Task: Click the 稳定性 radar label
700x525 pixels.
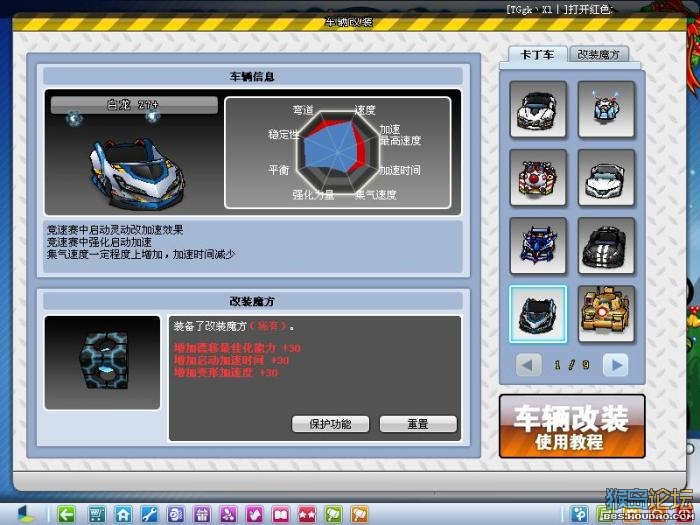Action: [x=283, y=134]
